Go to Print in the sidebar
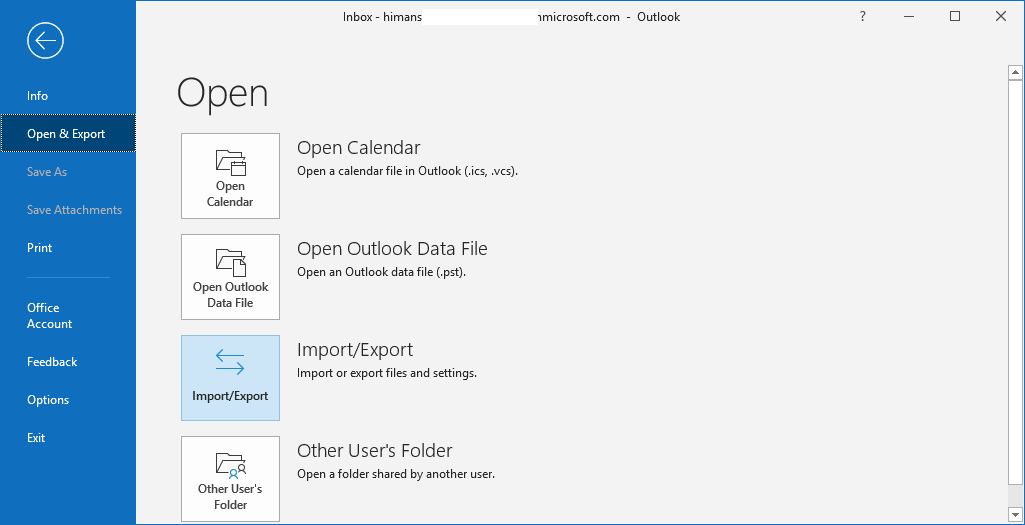 40,248
